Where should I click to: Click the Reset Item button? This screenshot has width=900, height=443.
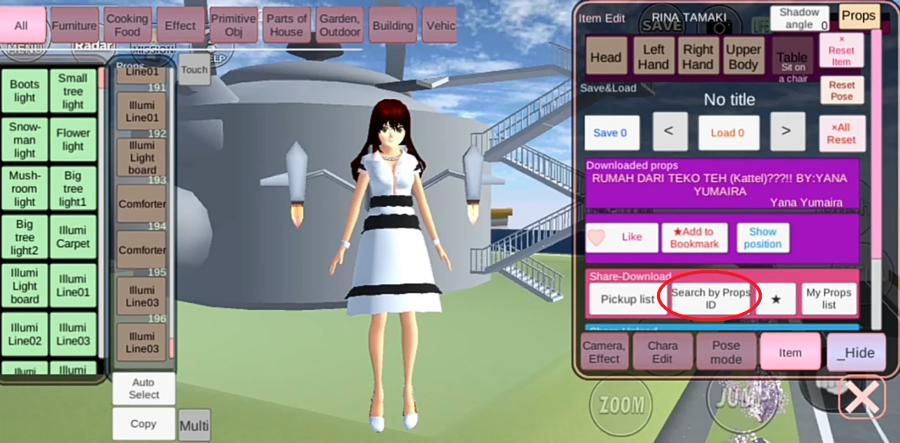[x=841, y=50]
